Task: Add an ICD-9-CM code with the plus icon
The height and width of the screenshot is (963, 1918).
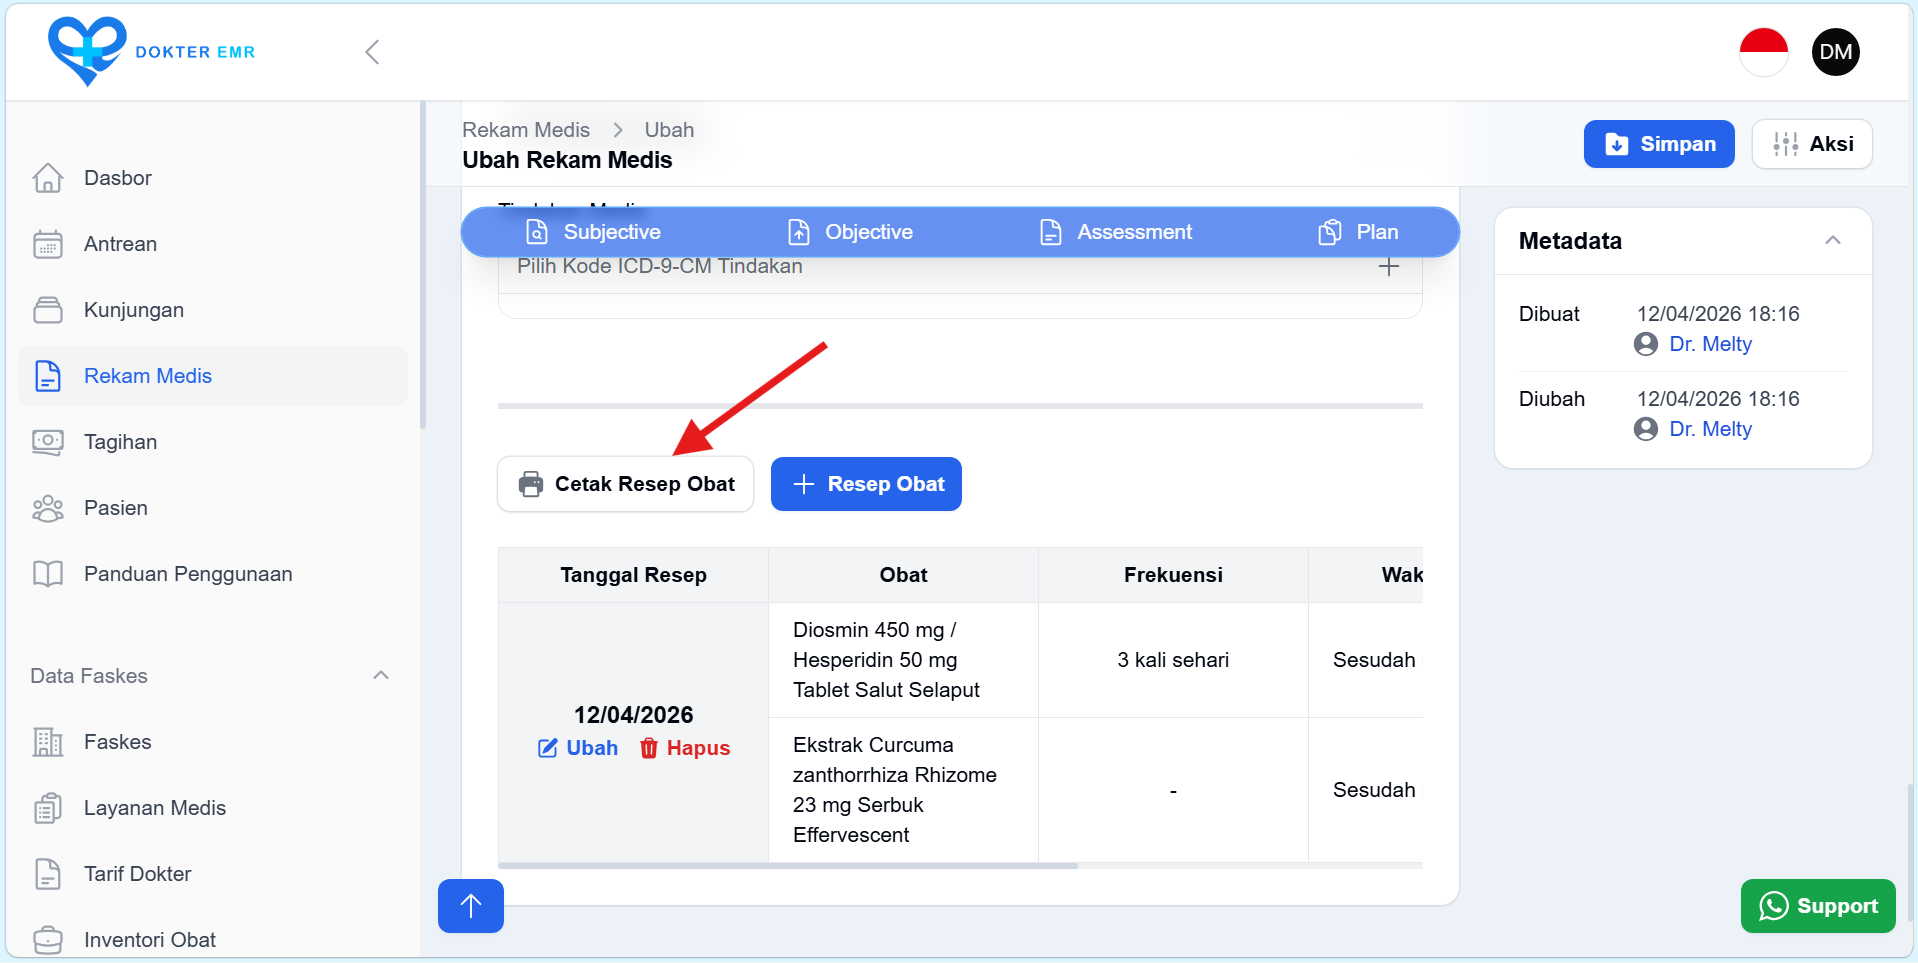Action: coord(1388,266)
